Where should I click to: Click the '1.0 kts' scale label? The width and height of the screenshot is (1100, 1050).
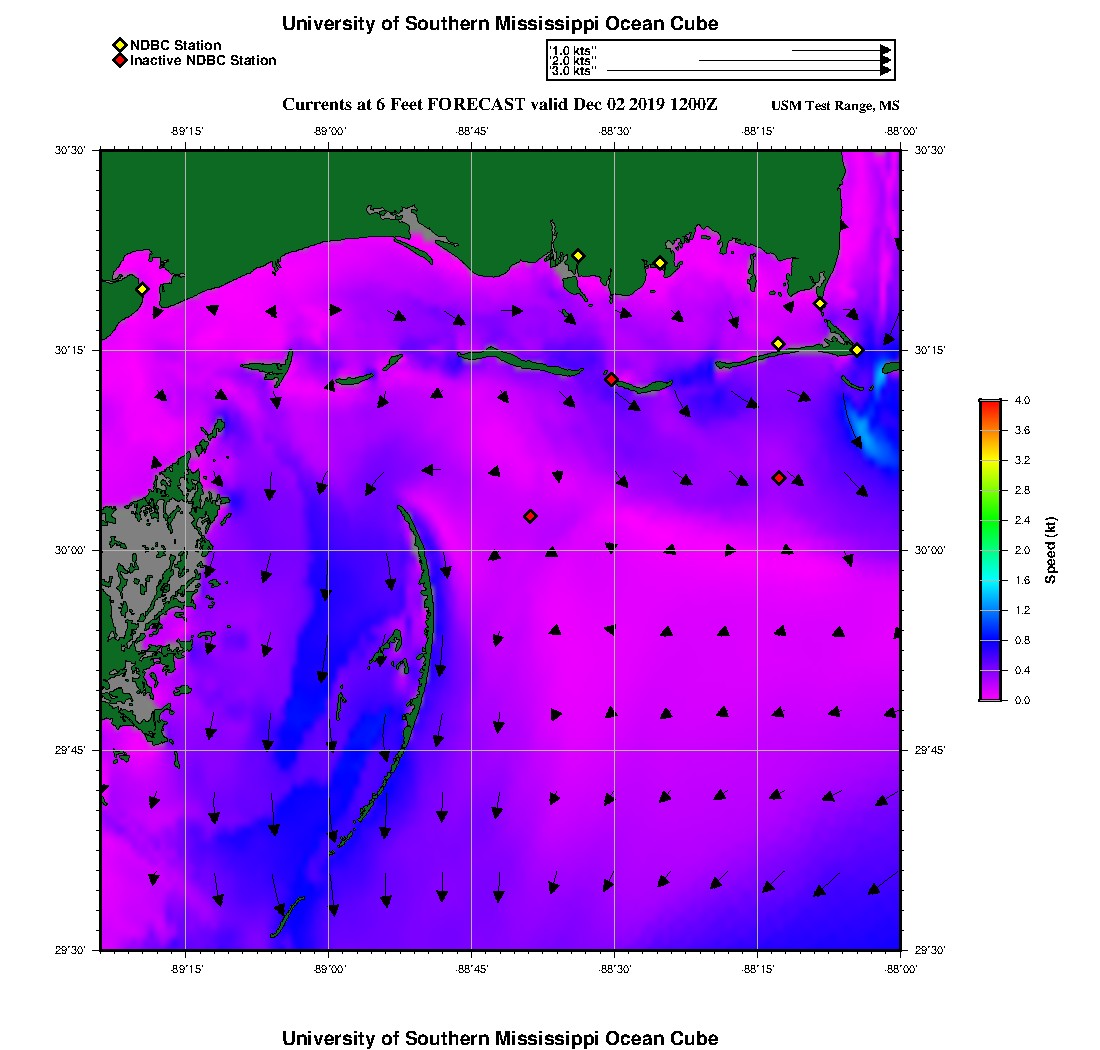coord(572,51)
